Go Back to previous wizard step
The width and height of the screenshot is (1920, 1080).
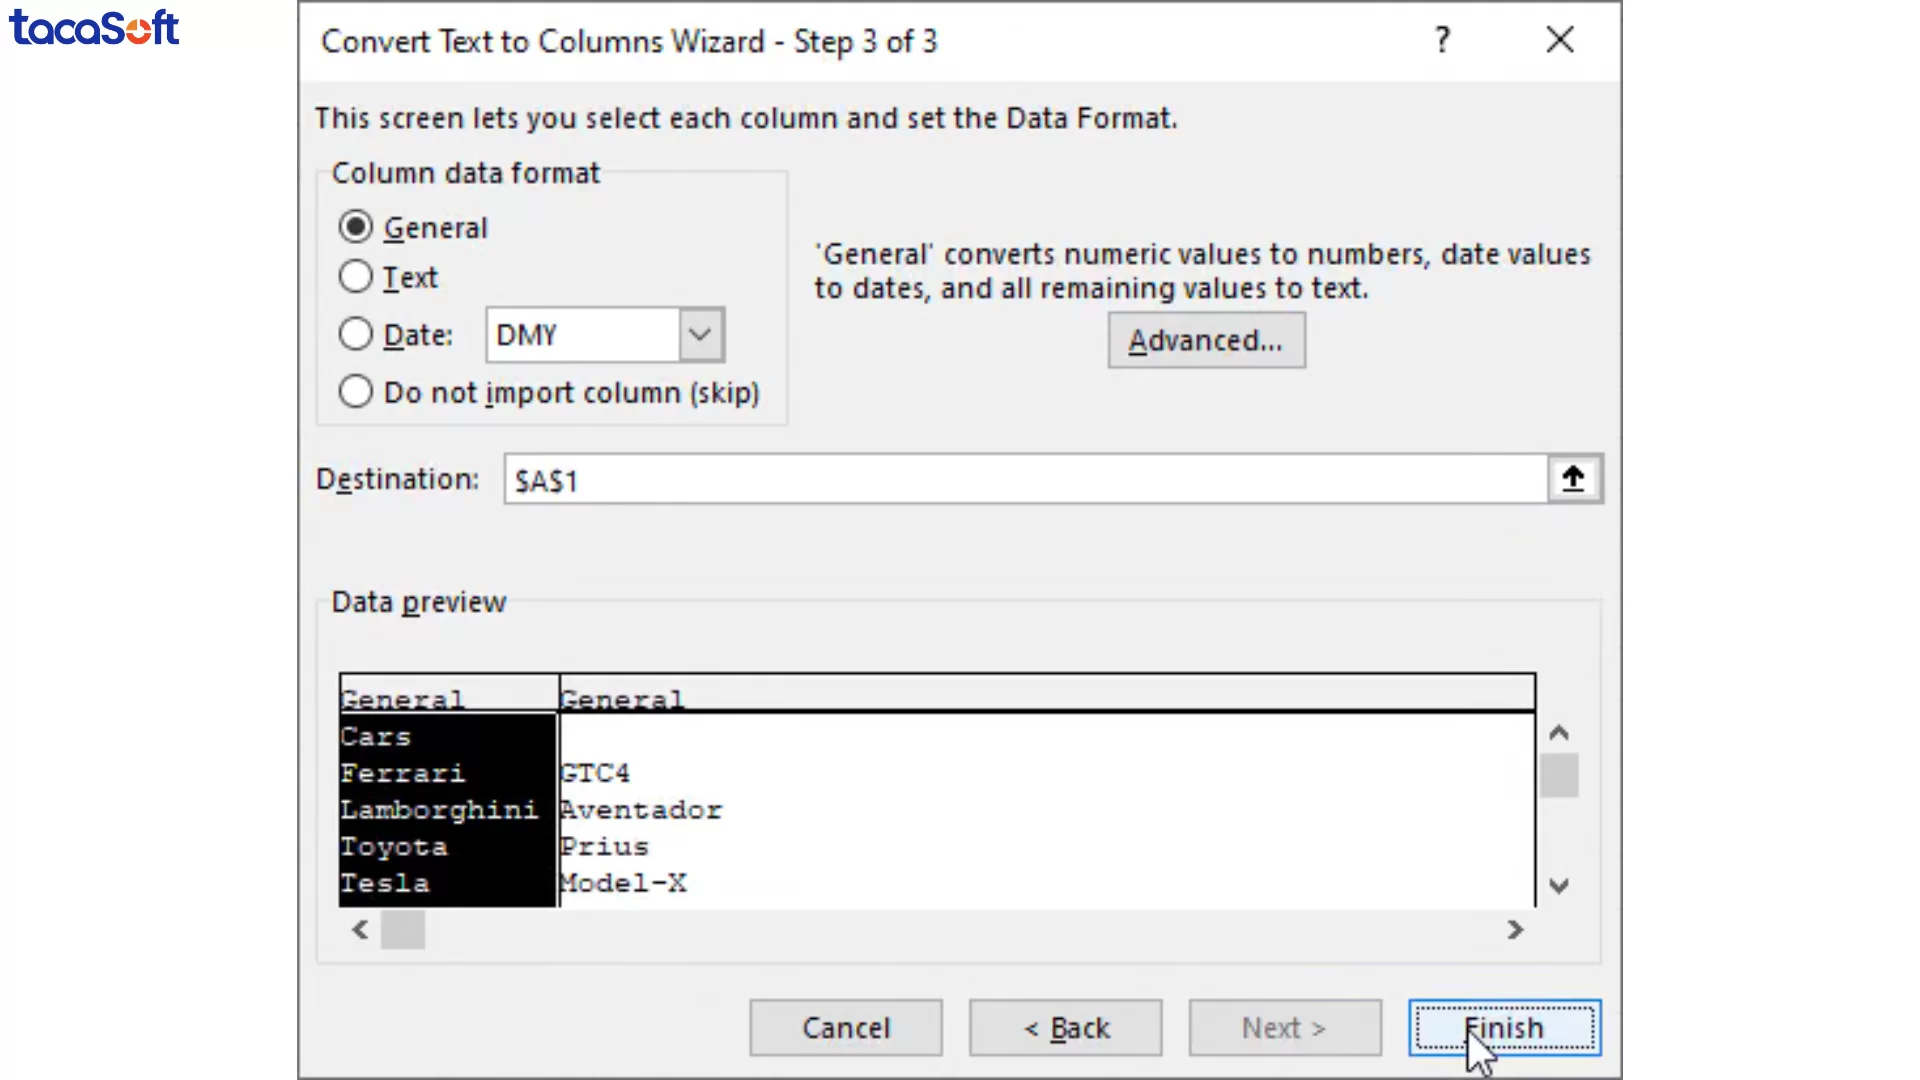[1065, 1028]
